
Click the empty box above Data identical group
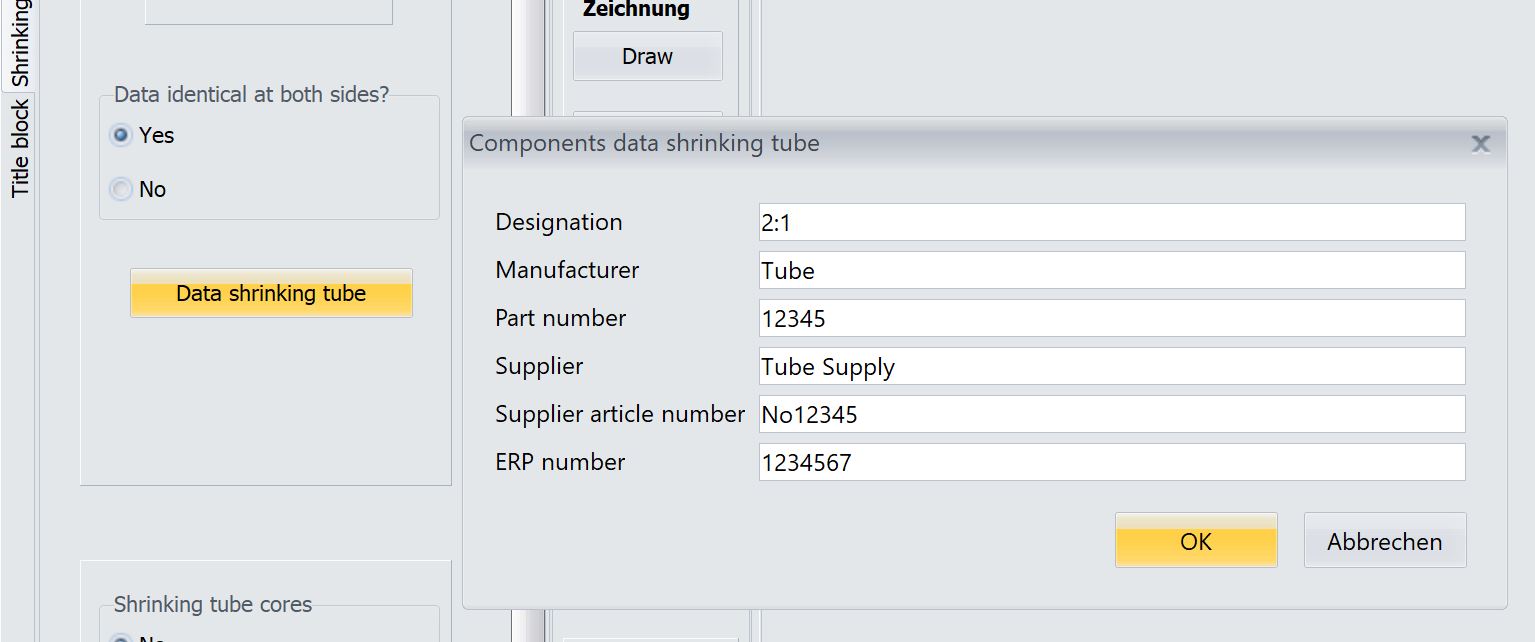point(269,11)
